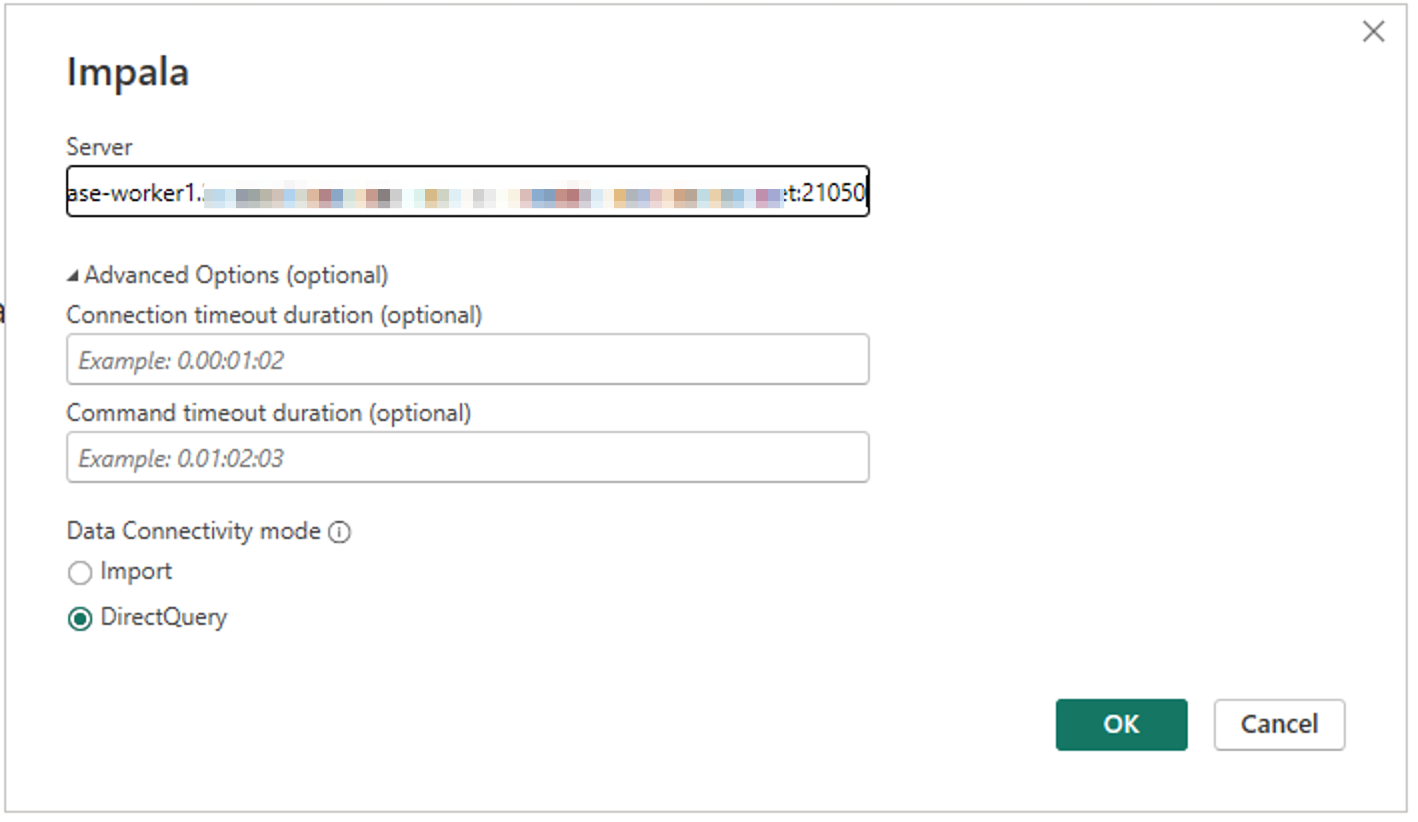Select the Import radio button
This screenshot has height=822, width=1418.
pos(79,574)
